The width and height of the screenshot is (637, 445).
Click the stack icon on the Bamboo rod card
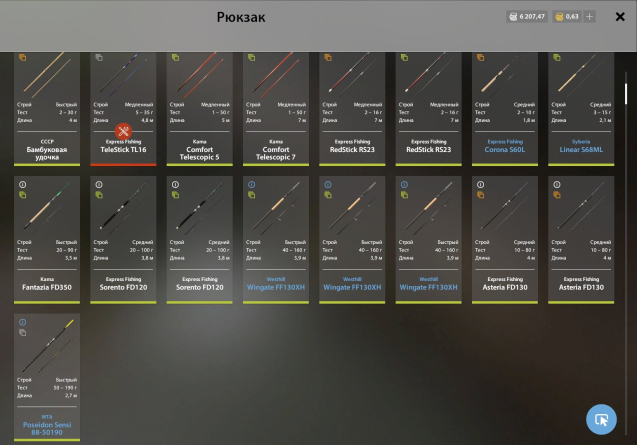point(23,57)
